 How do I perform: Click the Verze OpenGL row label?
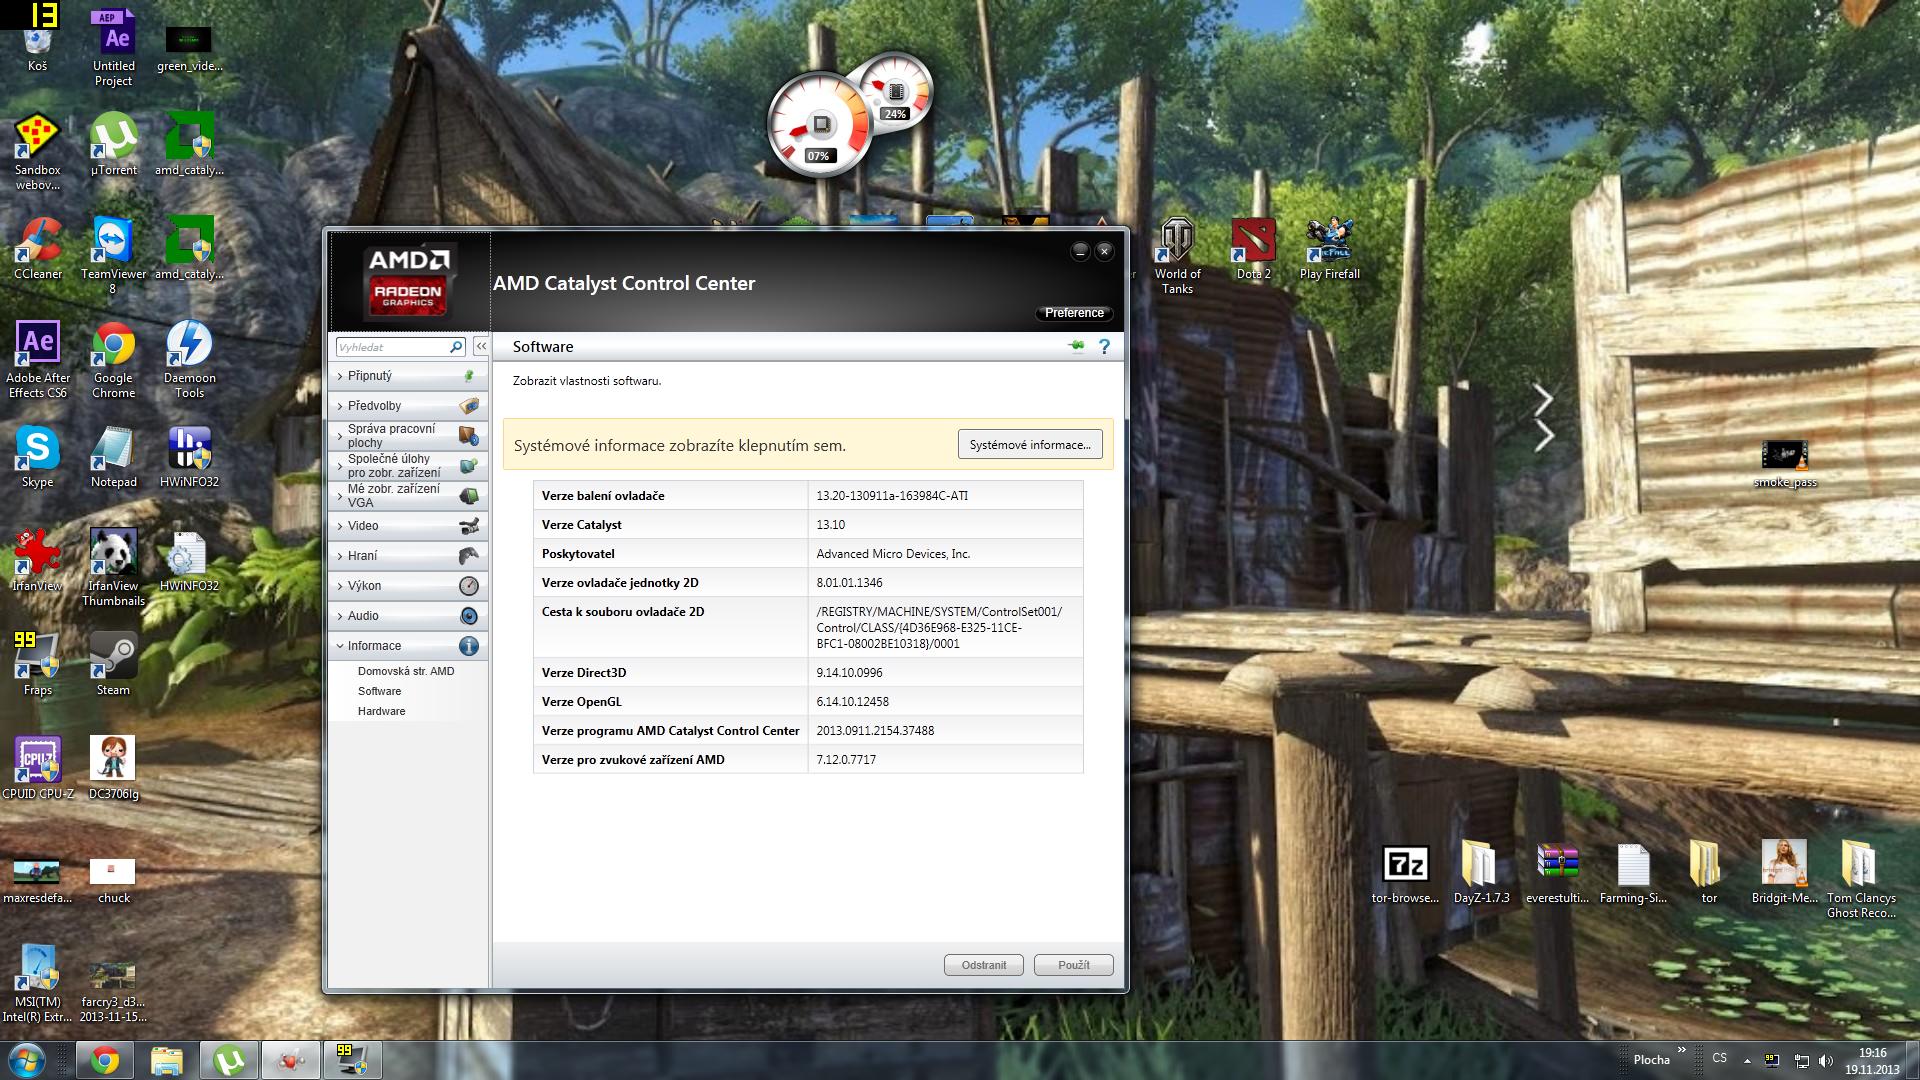tap(582, 702)
